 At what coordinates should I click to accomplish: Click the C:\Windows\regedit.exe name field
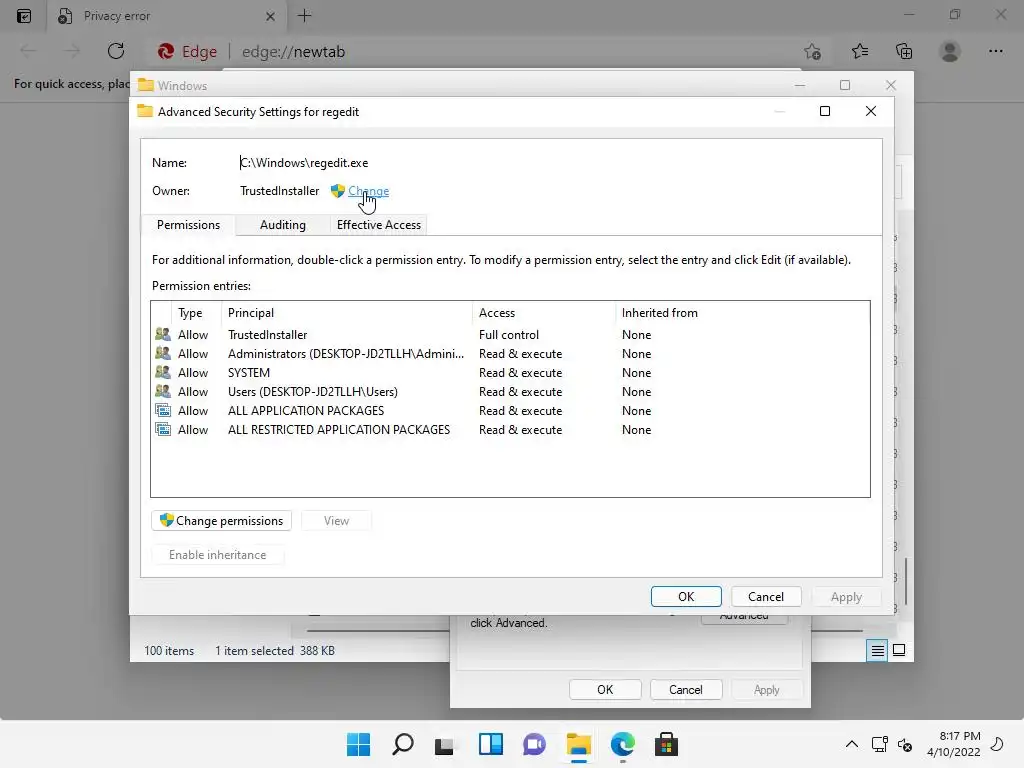point(304,163)
